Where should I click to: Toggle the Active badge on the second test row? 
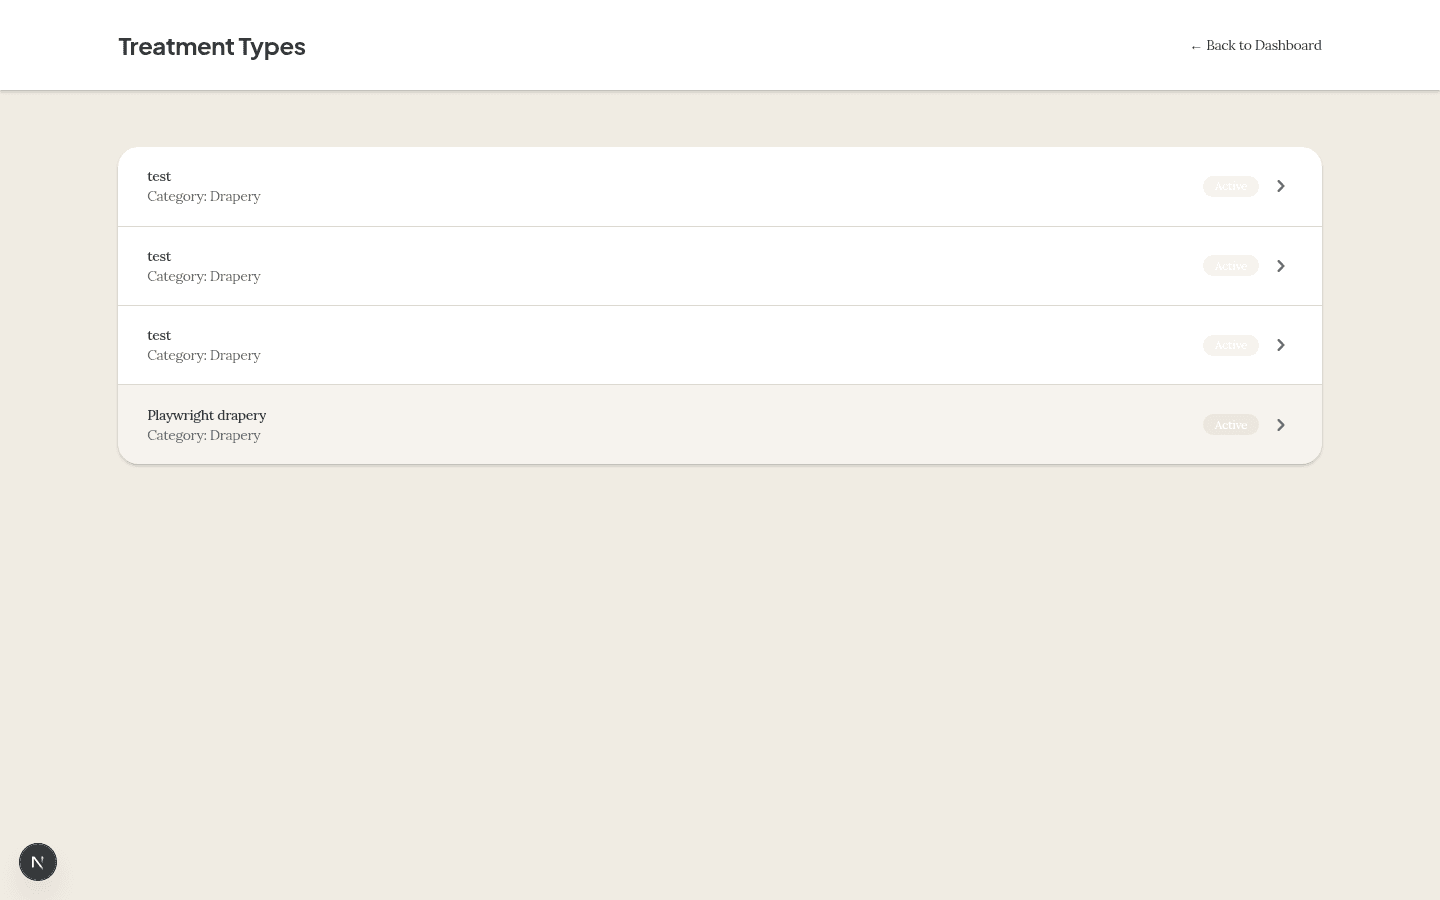[1230, 266]
